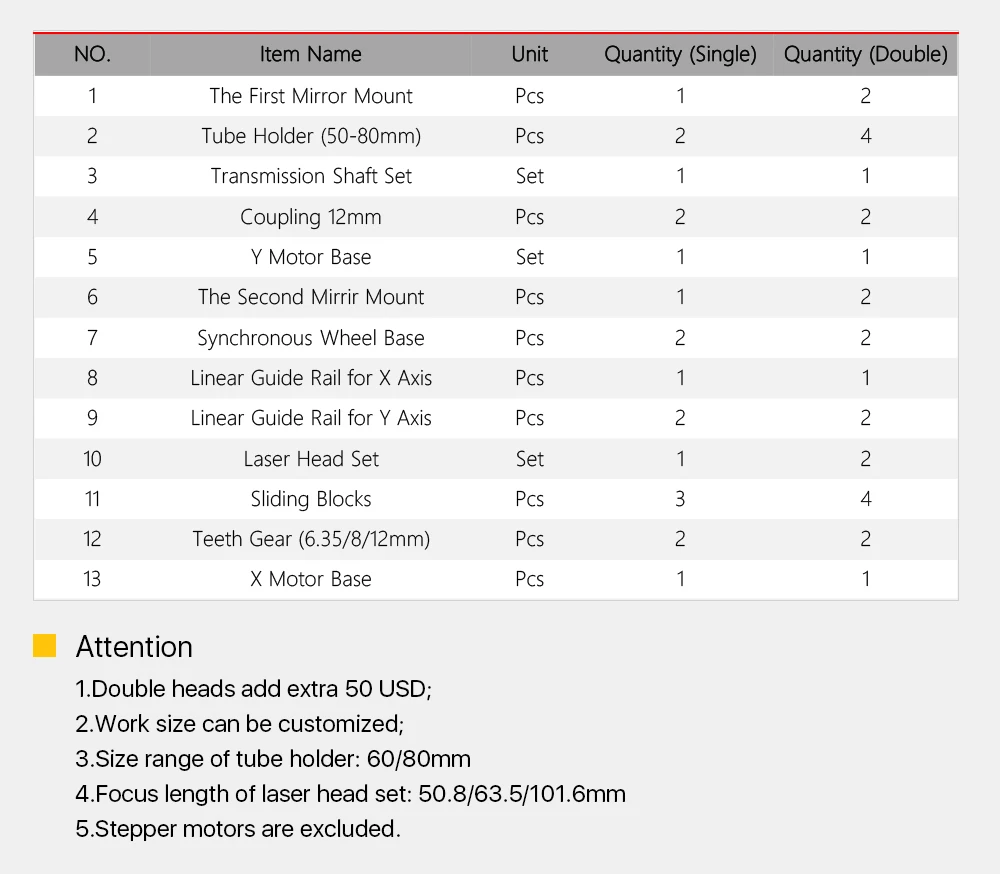The image size is (1000, 874).
Task: Click the "X Motor Base" item
Action: (311, 579)
